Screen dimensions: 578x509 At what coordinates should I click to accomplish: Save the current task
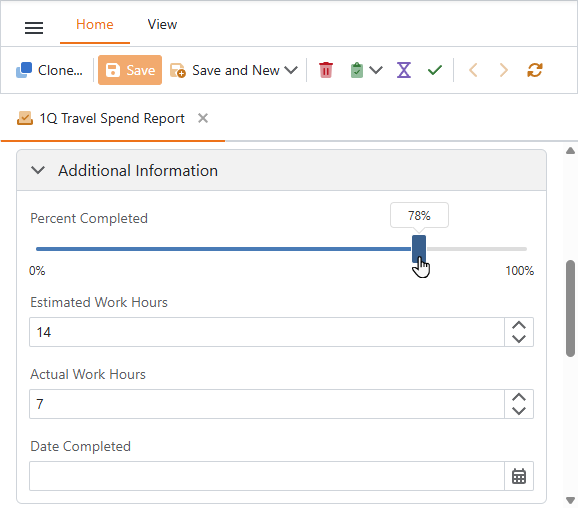[130, 70]
